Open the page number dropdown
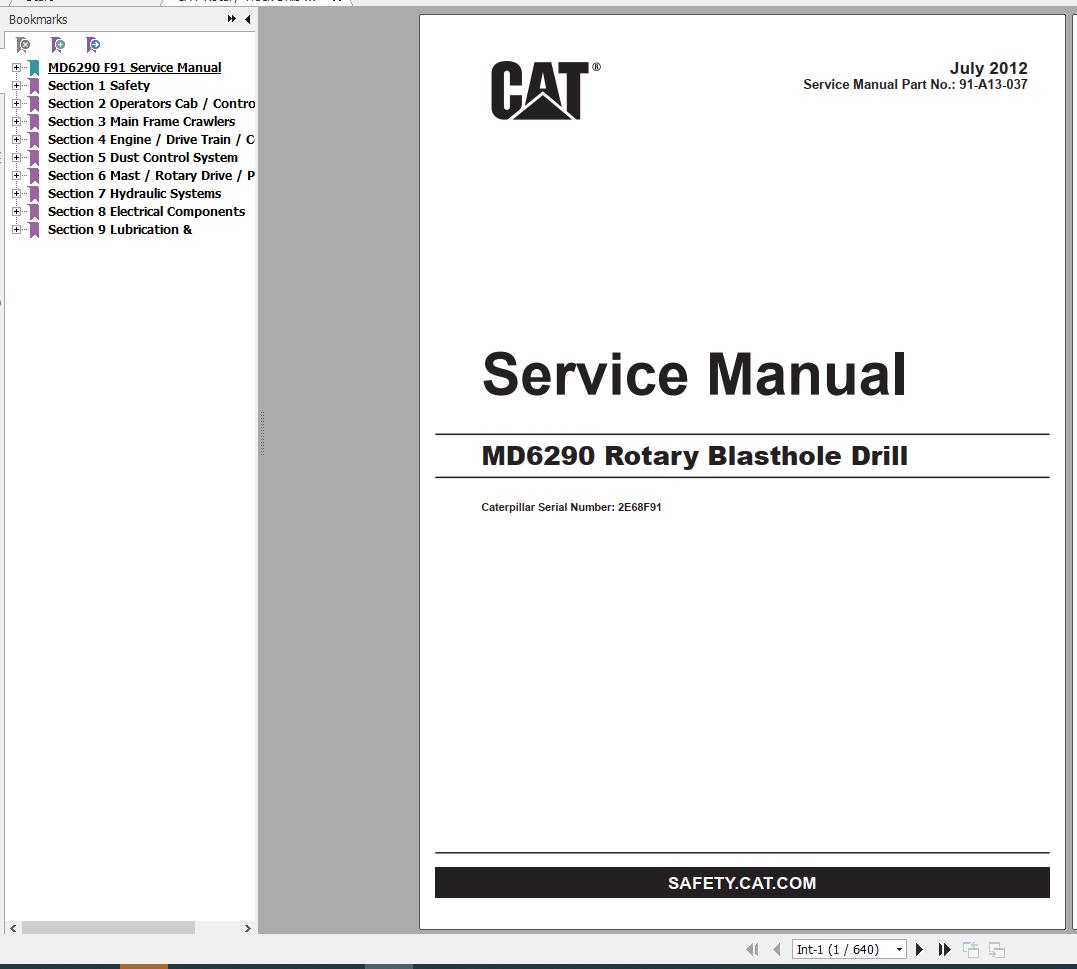 tap(899, 949)
